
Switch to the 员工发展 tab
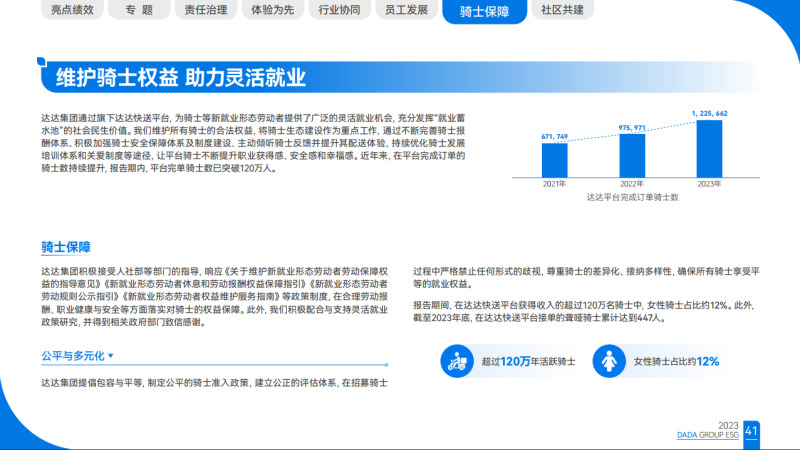coord(406,10)
